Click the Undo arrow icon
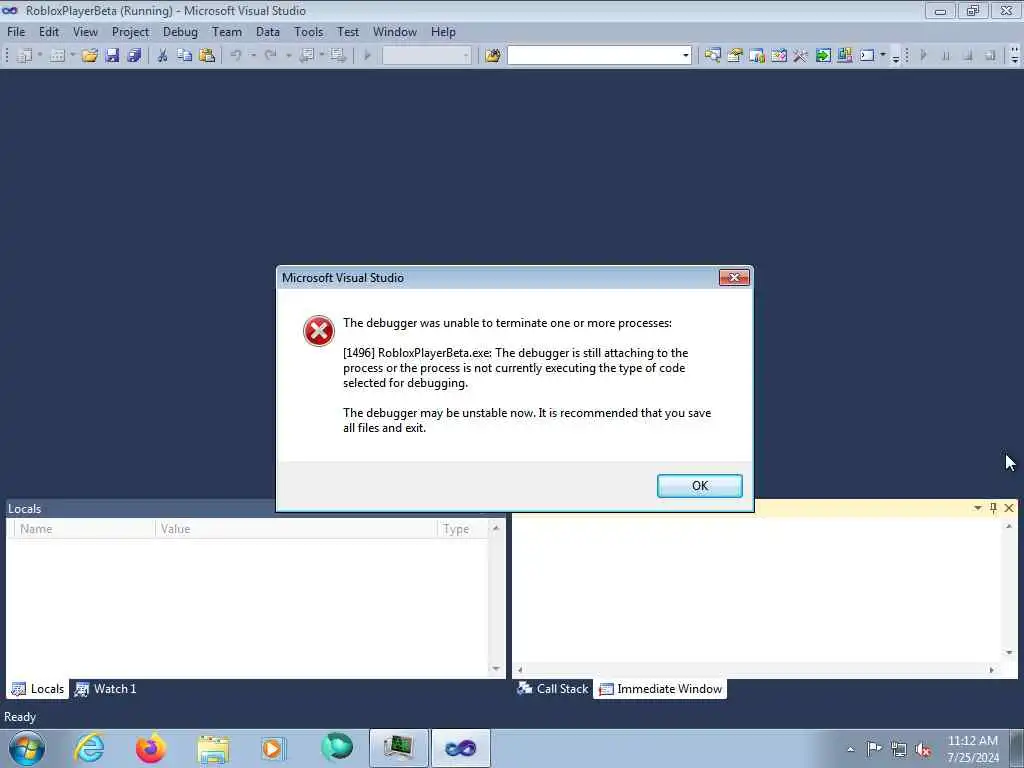The width and height of the screenshot is (1024, 768). (236, 56)
